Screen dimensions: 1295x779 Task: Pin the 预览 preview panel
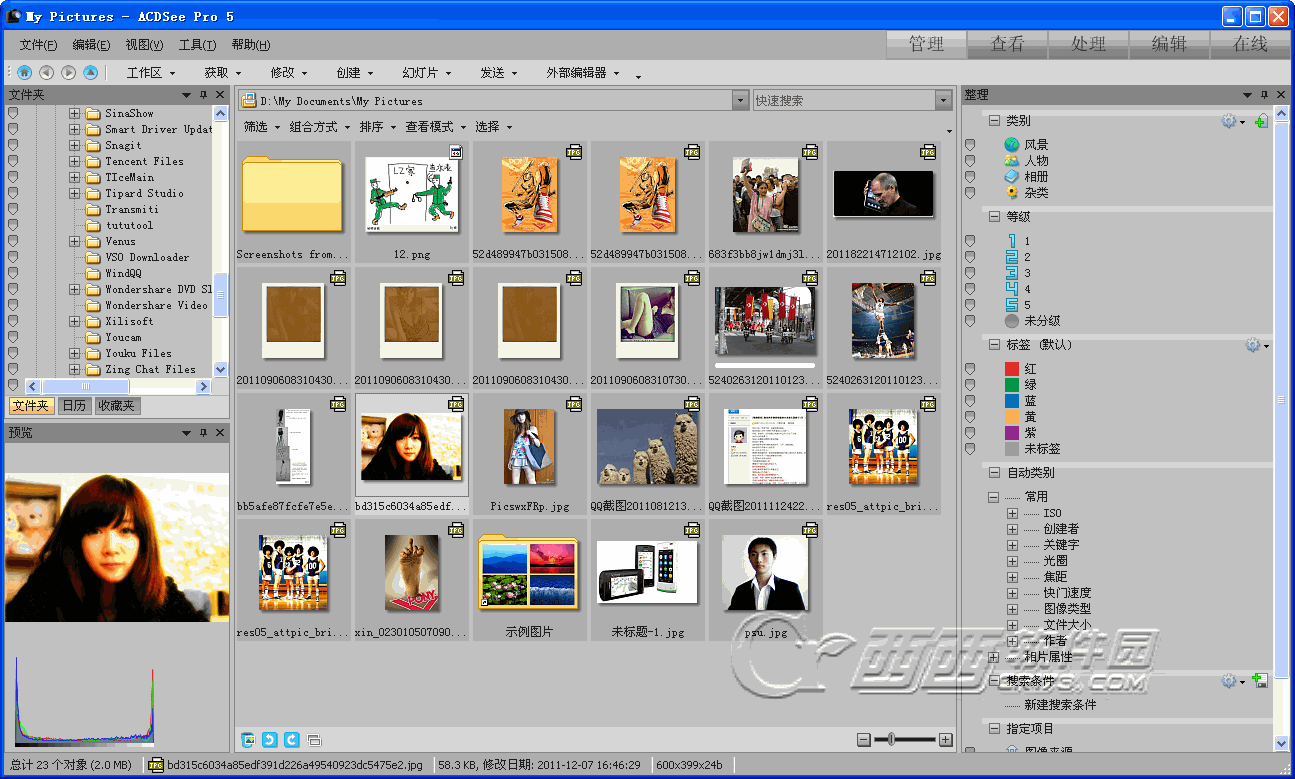pyautogui.click(x=204, y=433)
